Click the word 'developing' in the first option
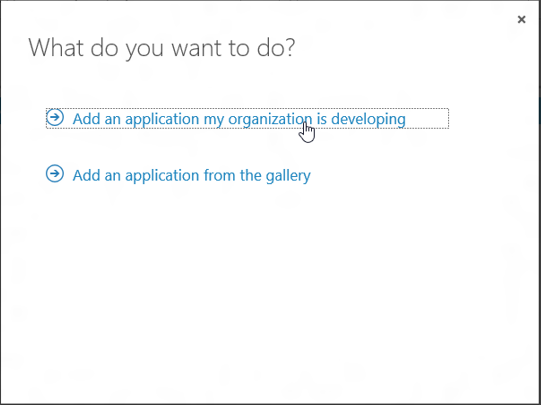 point(368,119)
